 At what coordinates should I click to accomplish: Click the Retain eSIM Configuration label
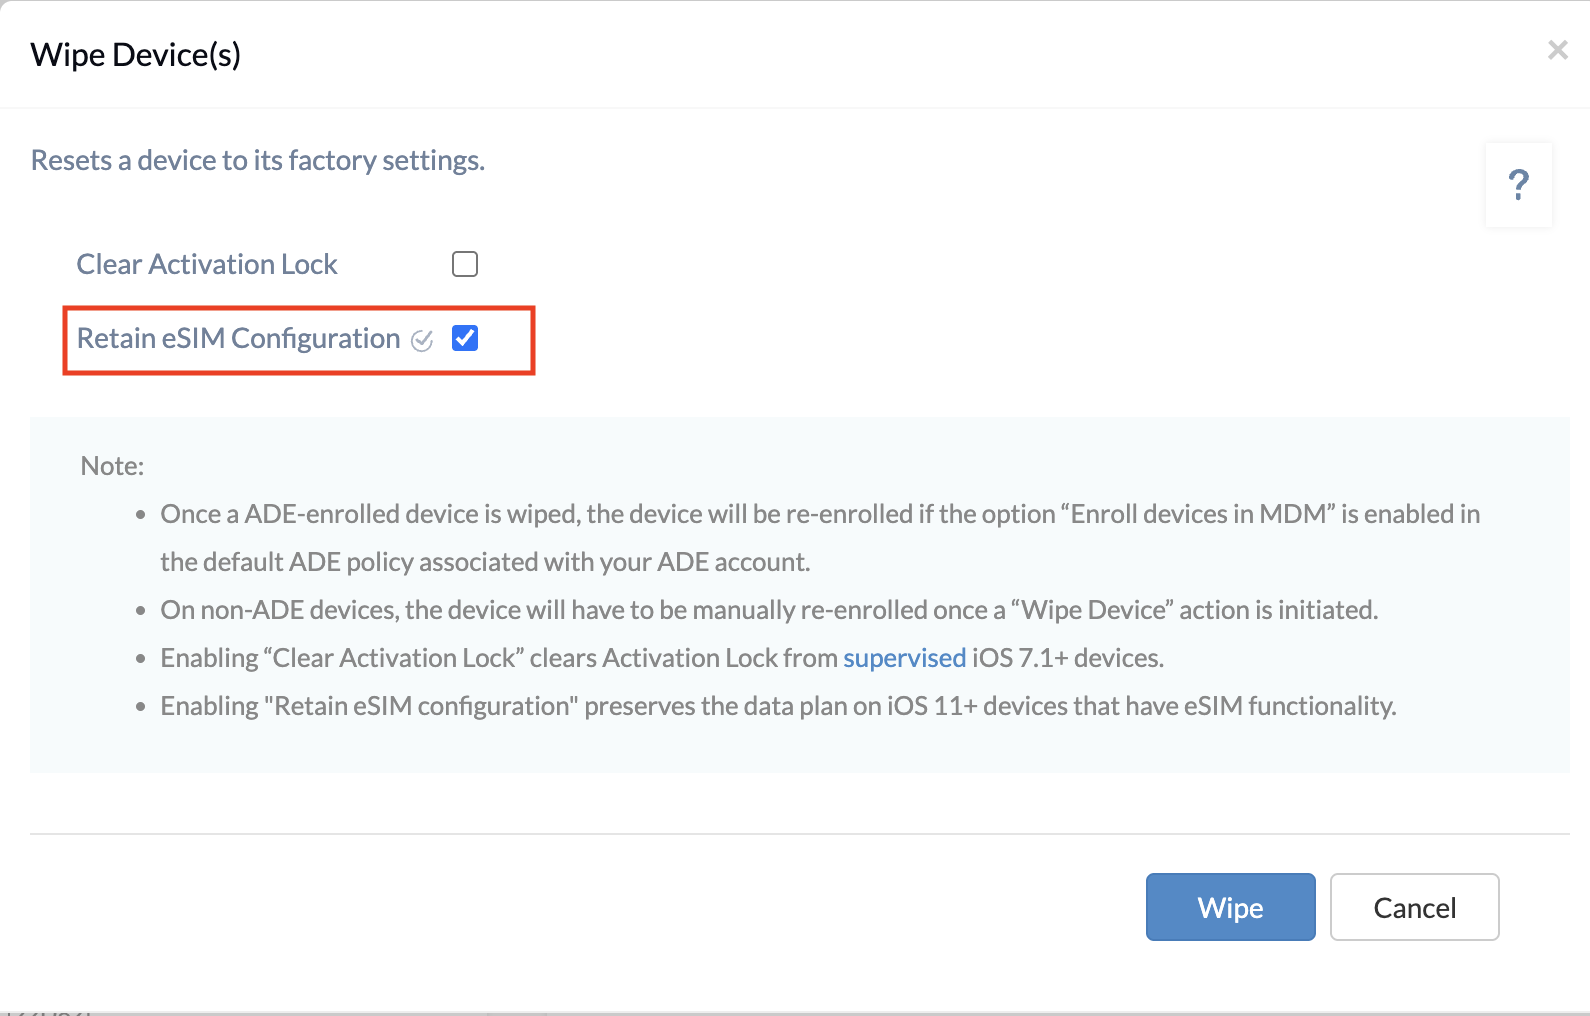tap(238, 339)
